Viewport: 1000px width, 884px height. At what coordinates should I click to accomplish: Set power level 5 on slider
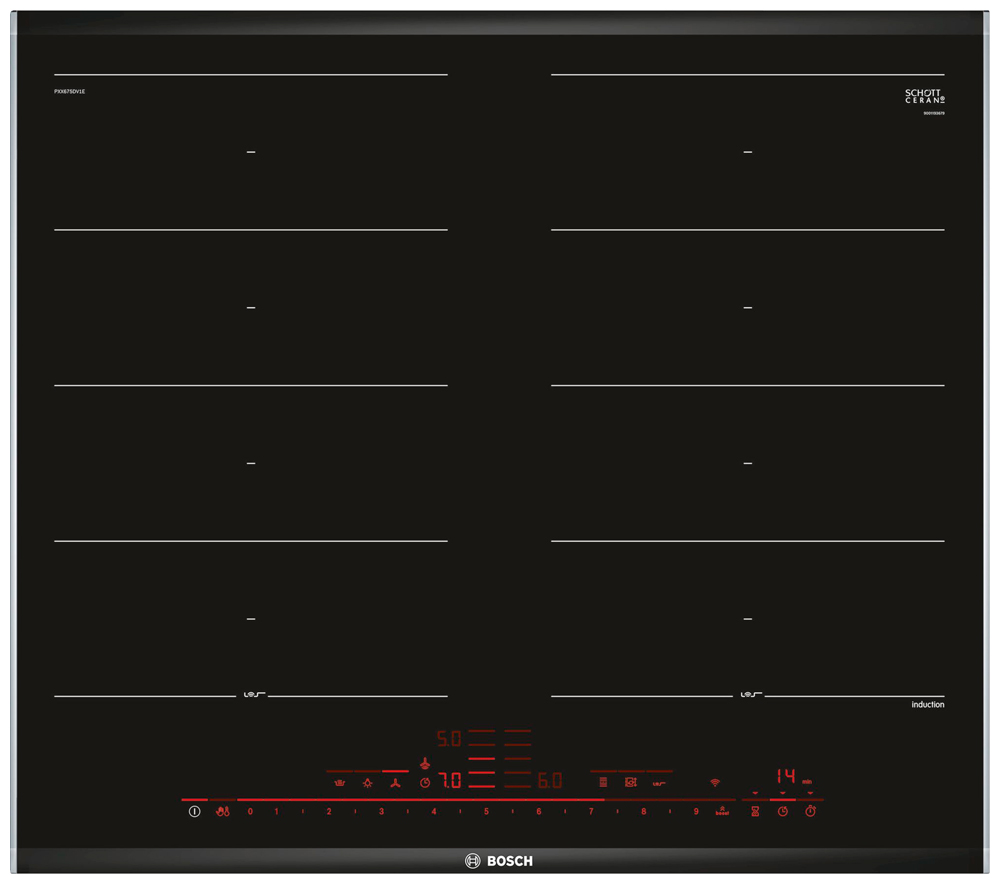pyautogui.click(x=486, y=811)
